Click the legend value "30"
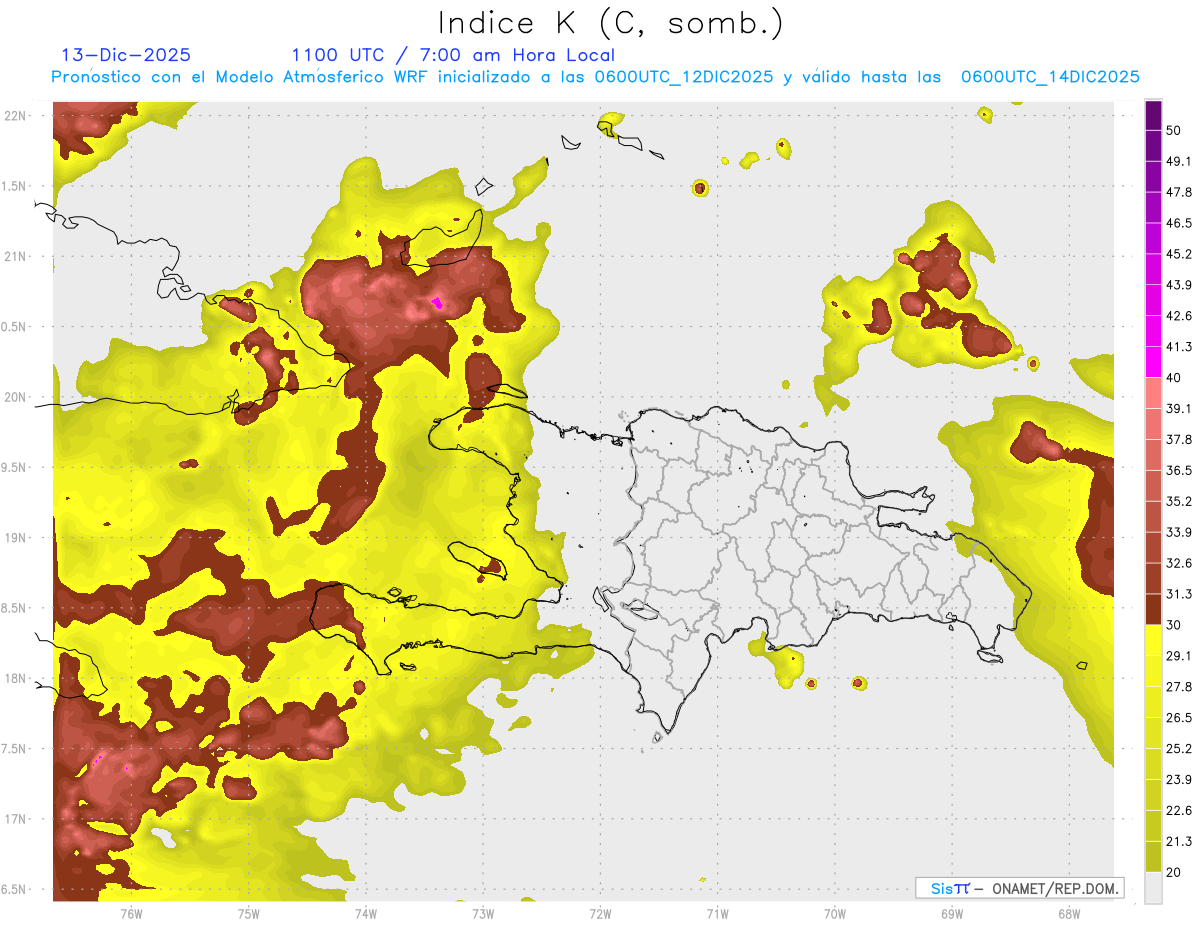 click(1176, 625)
